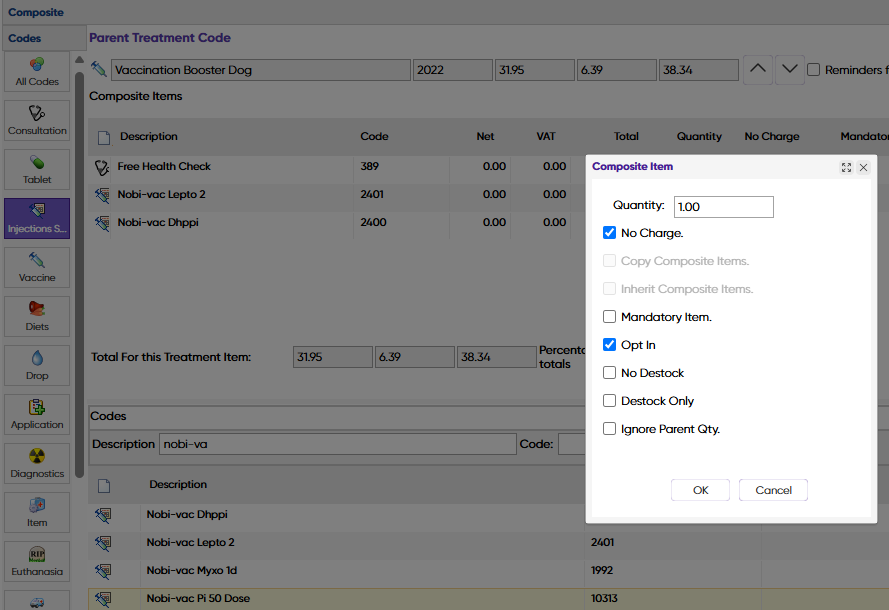The height and width of the screenshot is (610, 889).
Task: Open the Tablet codes category
Action: [37, 169]
